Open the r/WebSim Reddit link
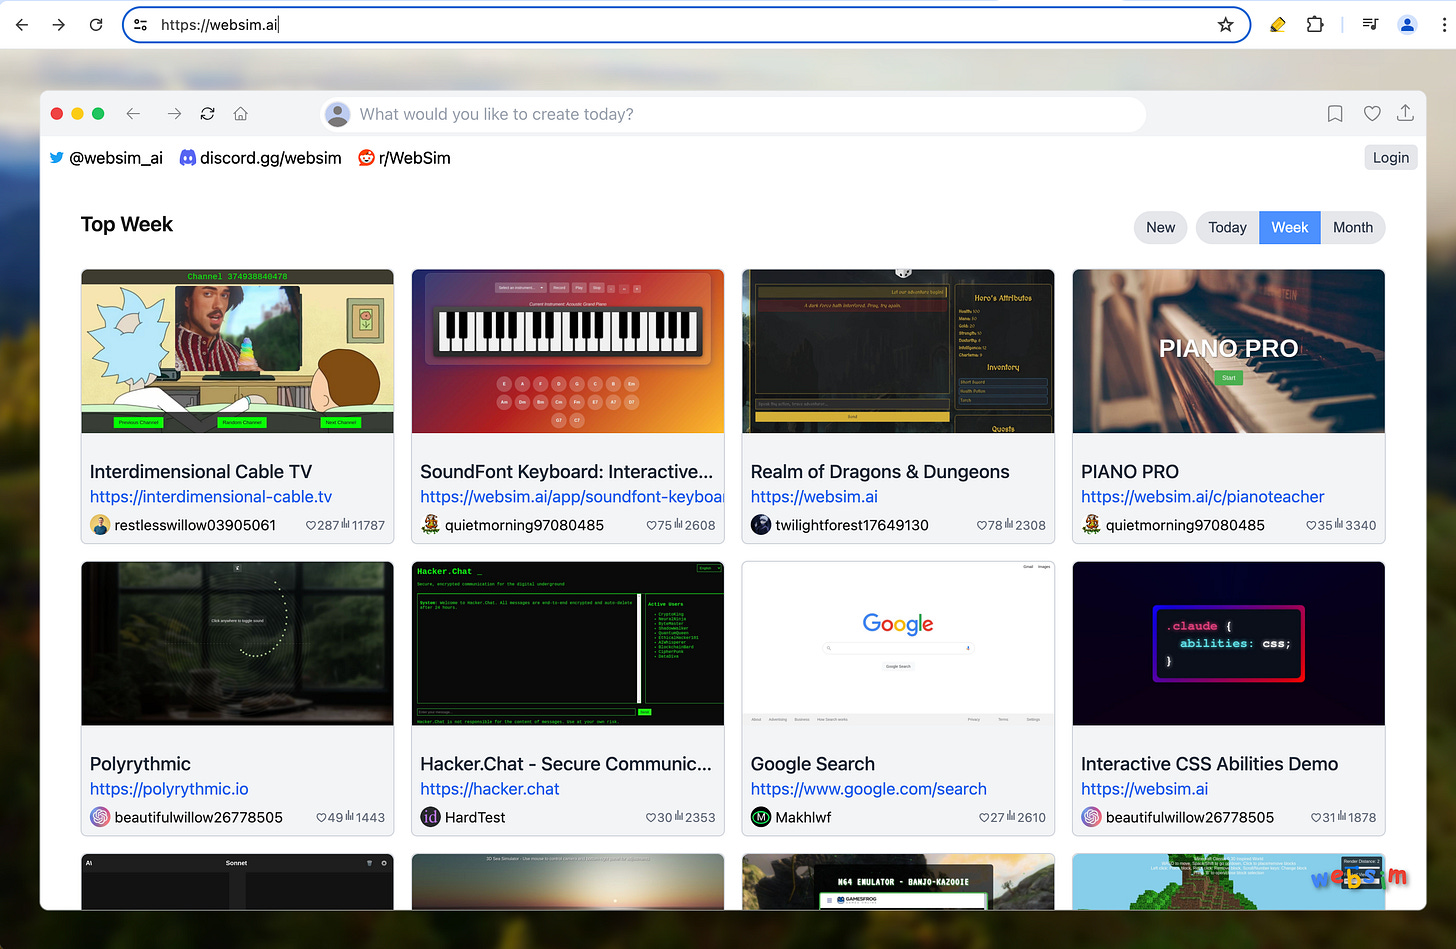Image resolution: width=1456 pixels, height=949 pixels. tap(404, 158)
